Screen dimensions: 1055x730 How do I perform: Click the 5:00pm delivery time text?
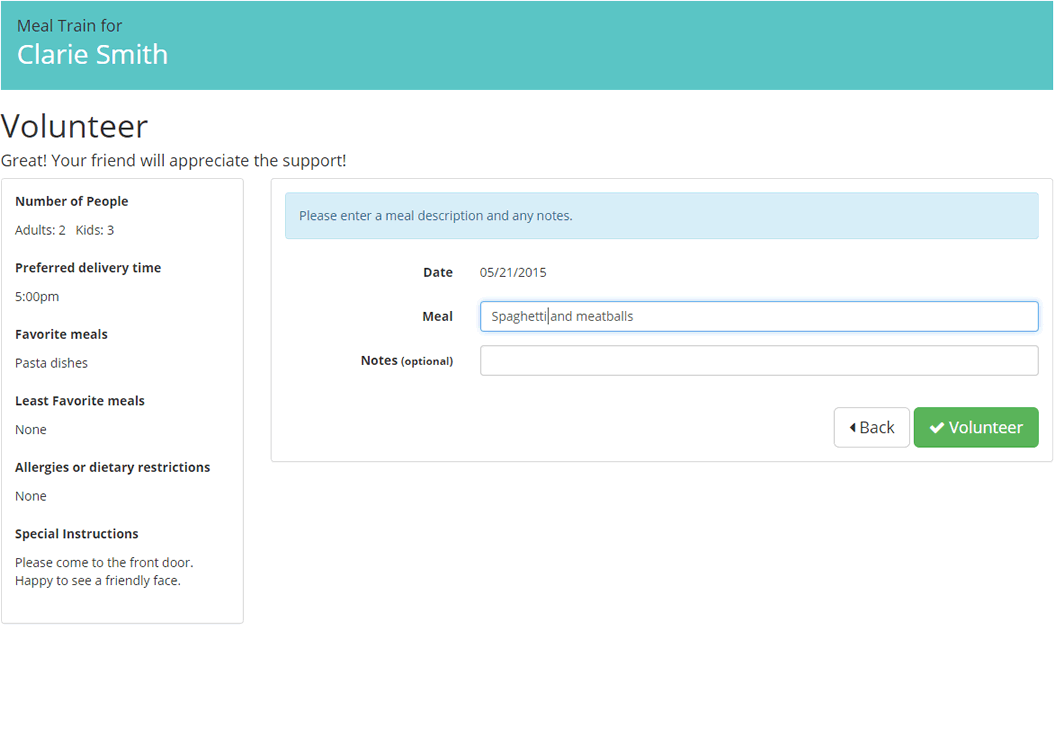(37, 297)
